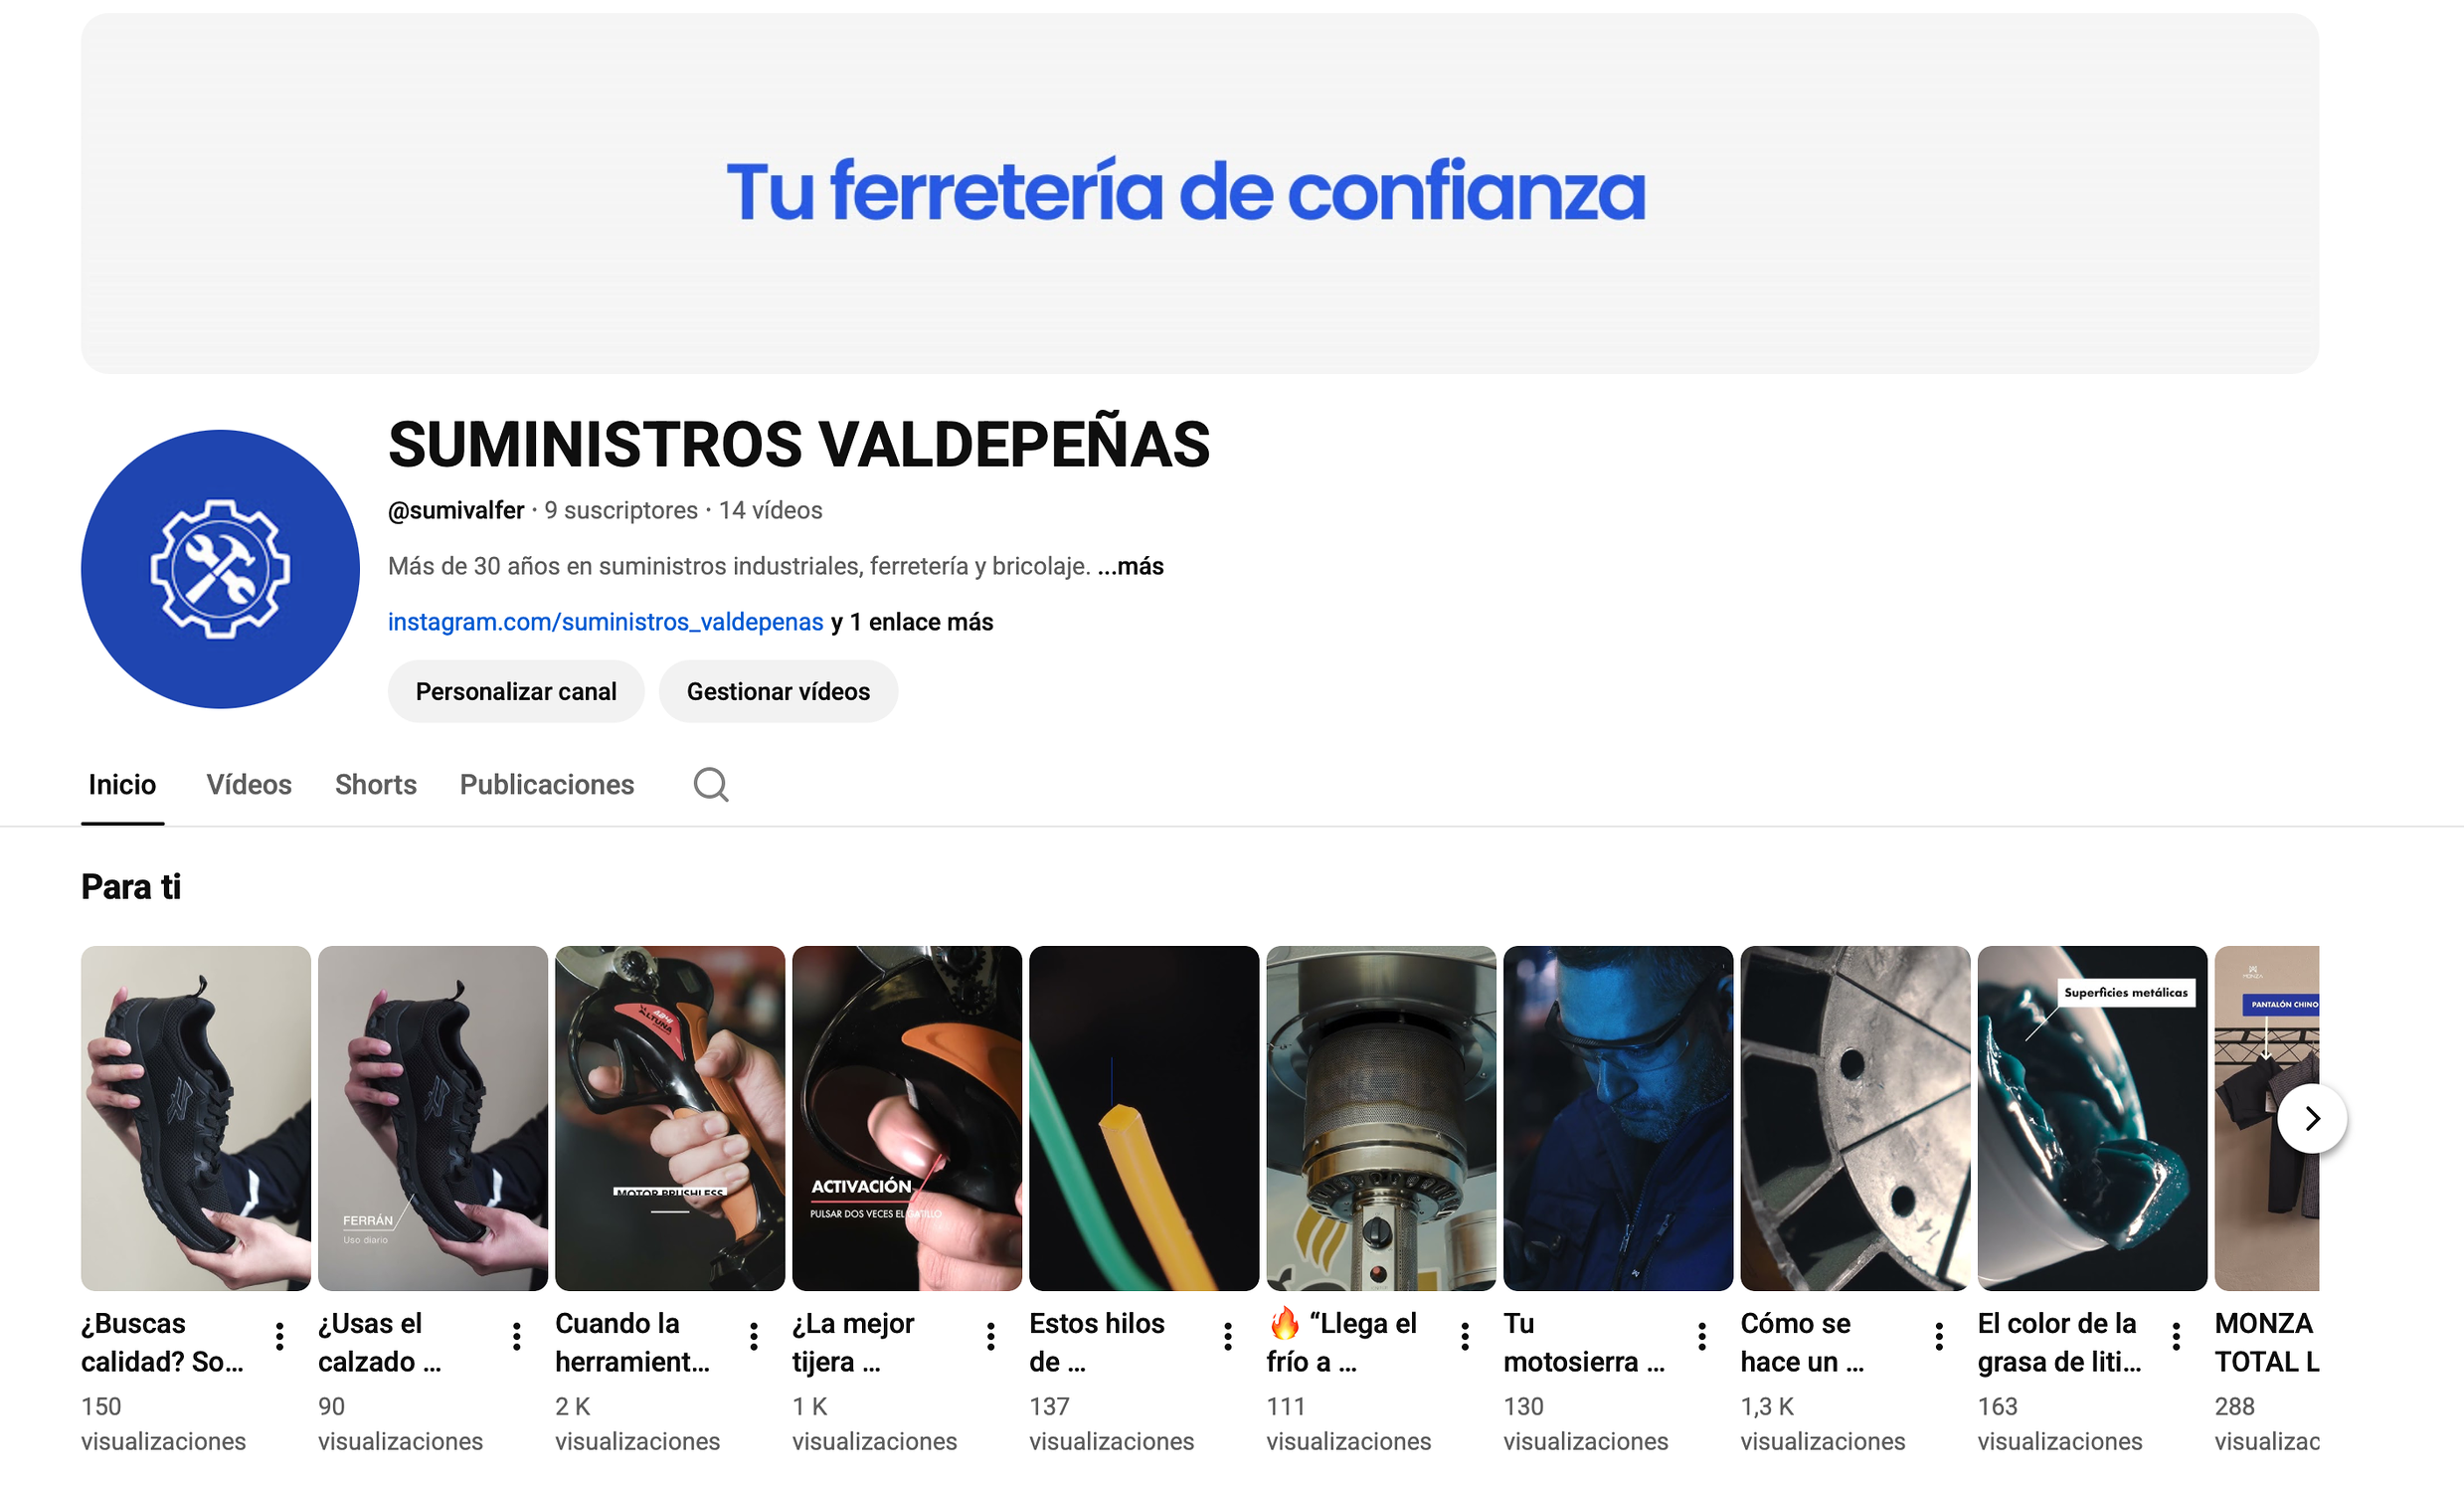Open options menu for 'Llega el frío' short
The height and width of the screenshot is (1487, 2464).
[x=1465, y=1336]
